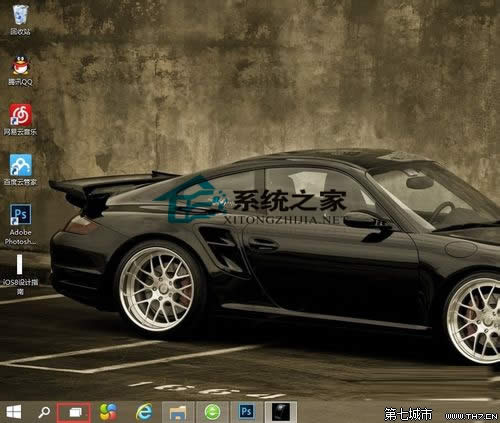
Task: Launch Adobe Photoshop desktop shortcut
Action: pyautogui.click(x=20, y=225)
